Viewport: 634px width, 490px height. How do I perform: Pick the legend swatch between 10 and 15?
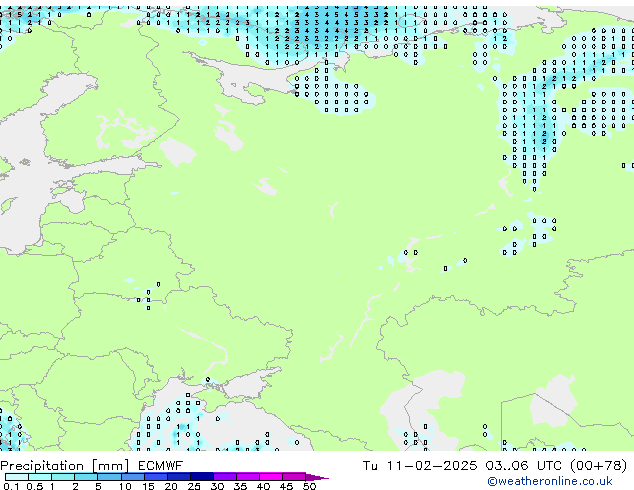click(134, 477)
